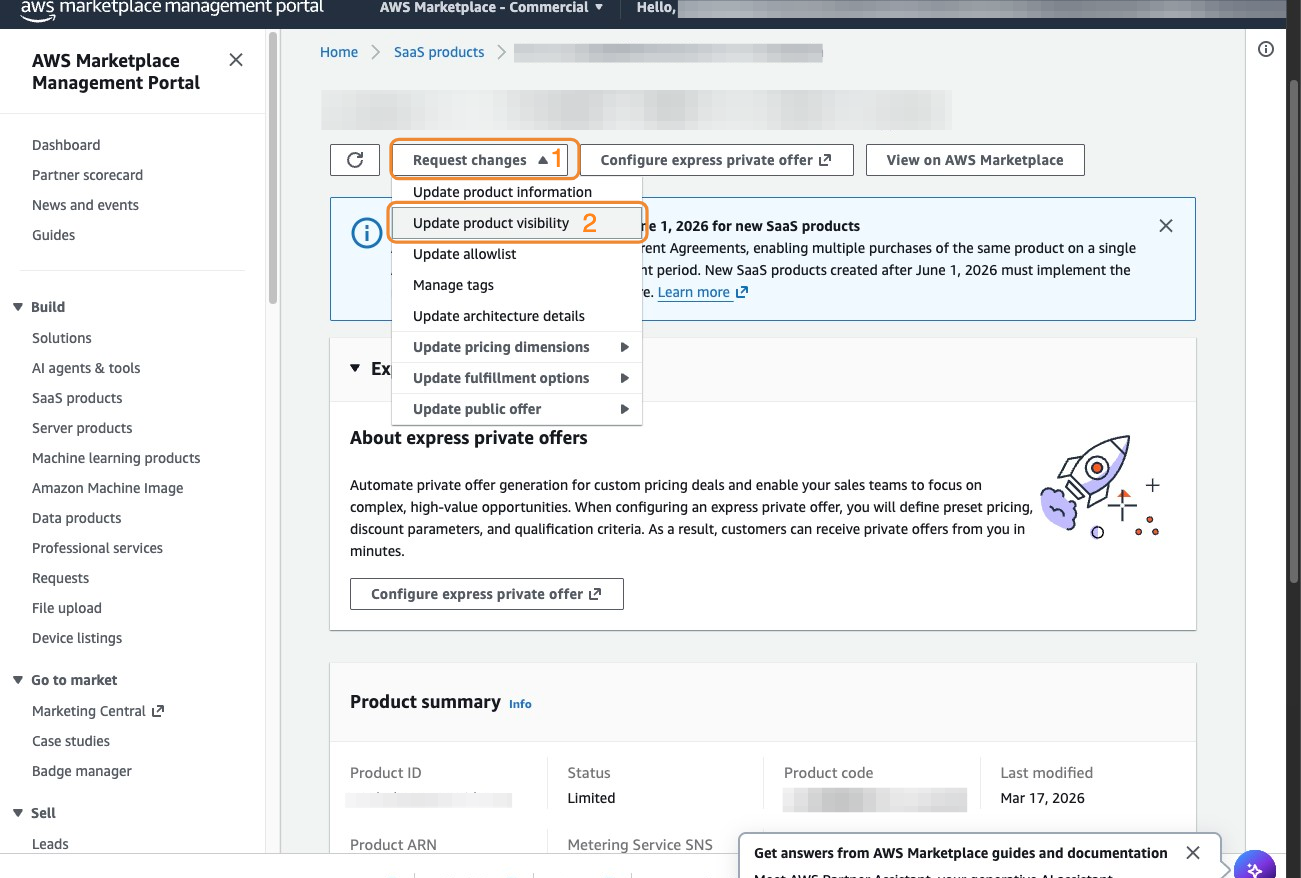Click the AWS Marketplace Management Portal logo
The width and height of the screenshot is (1301, 878).
click(x=172, y=8)
